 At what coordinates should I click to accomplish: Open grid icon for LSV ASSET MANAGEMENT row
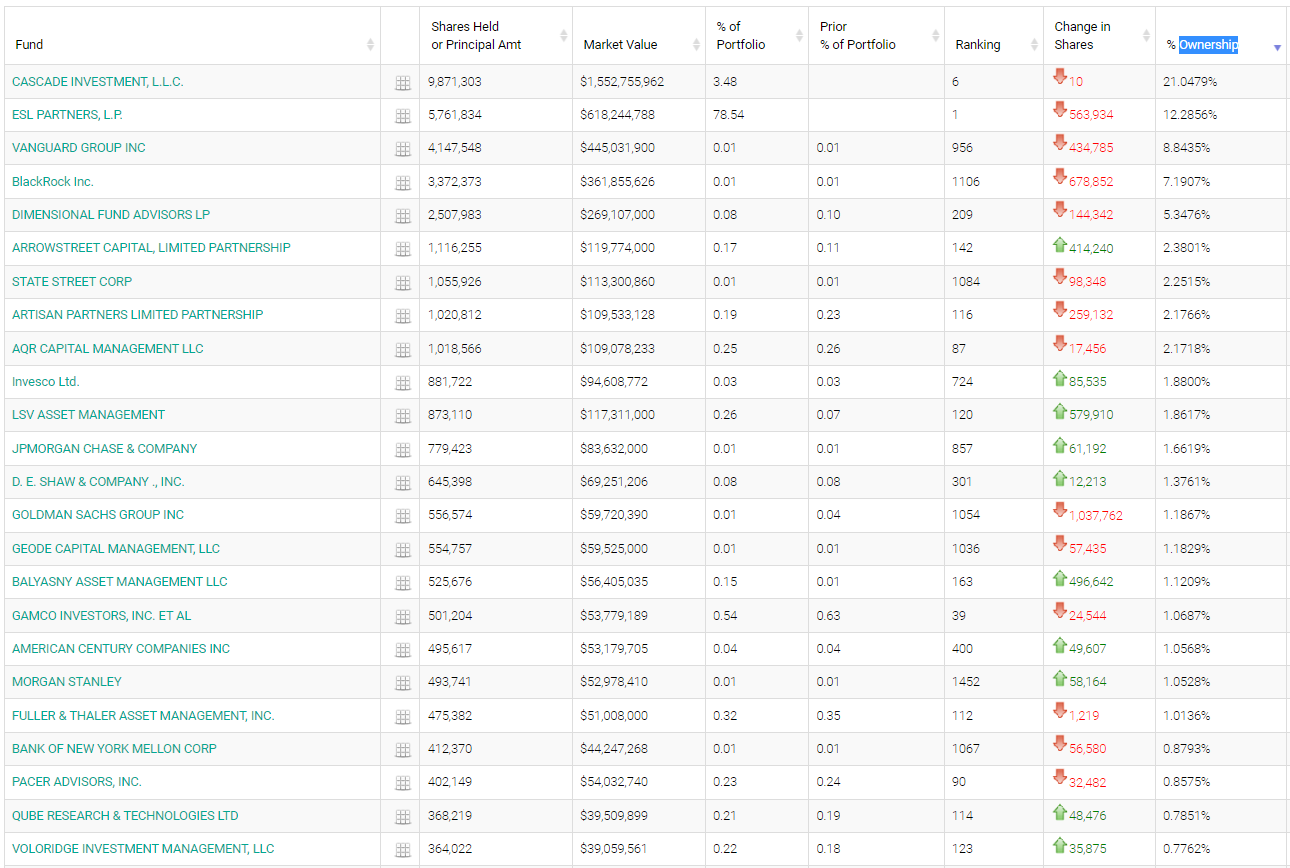pos(403,416)
